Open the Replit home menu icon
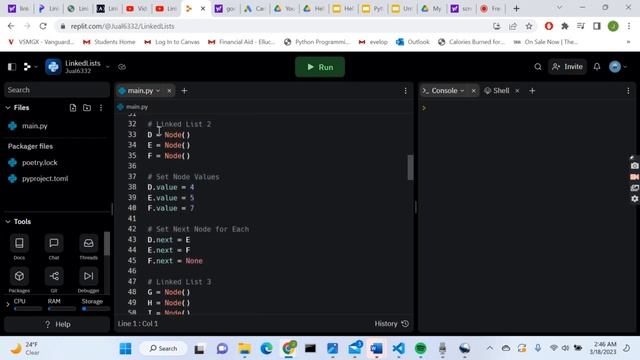This screenshot has width=640, height=360. (x=27, y=67)
